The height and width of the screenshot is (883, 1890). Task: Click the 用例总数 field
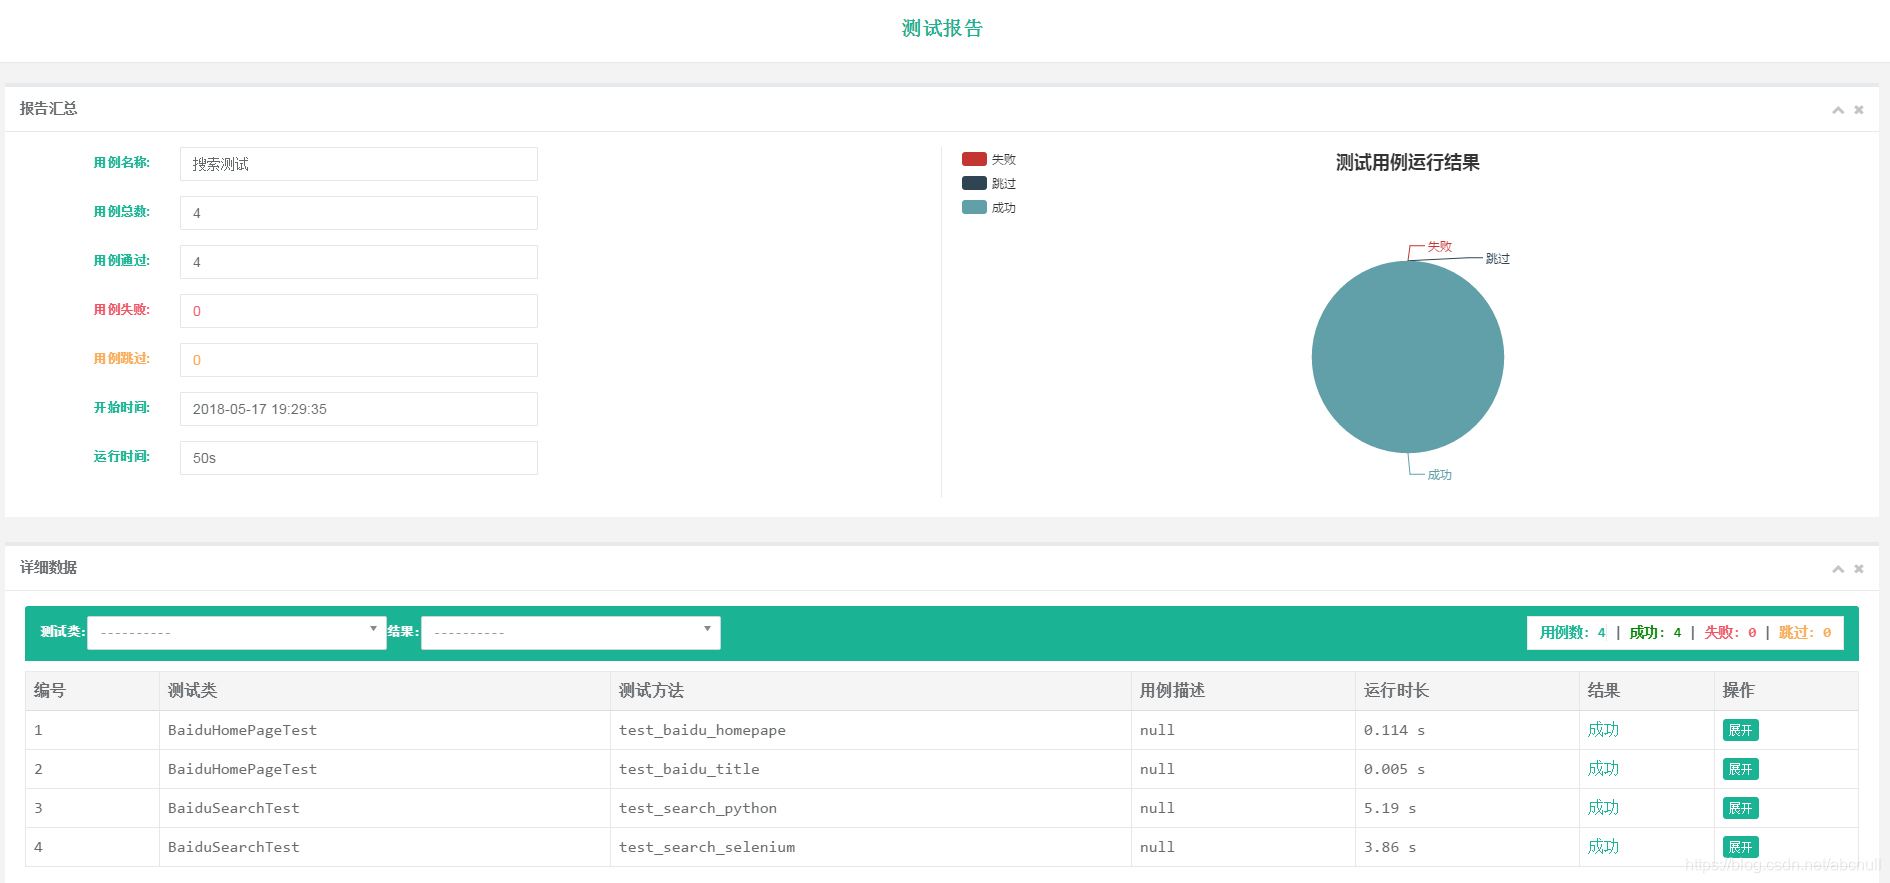click(x=359, y=213)
